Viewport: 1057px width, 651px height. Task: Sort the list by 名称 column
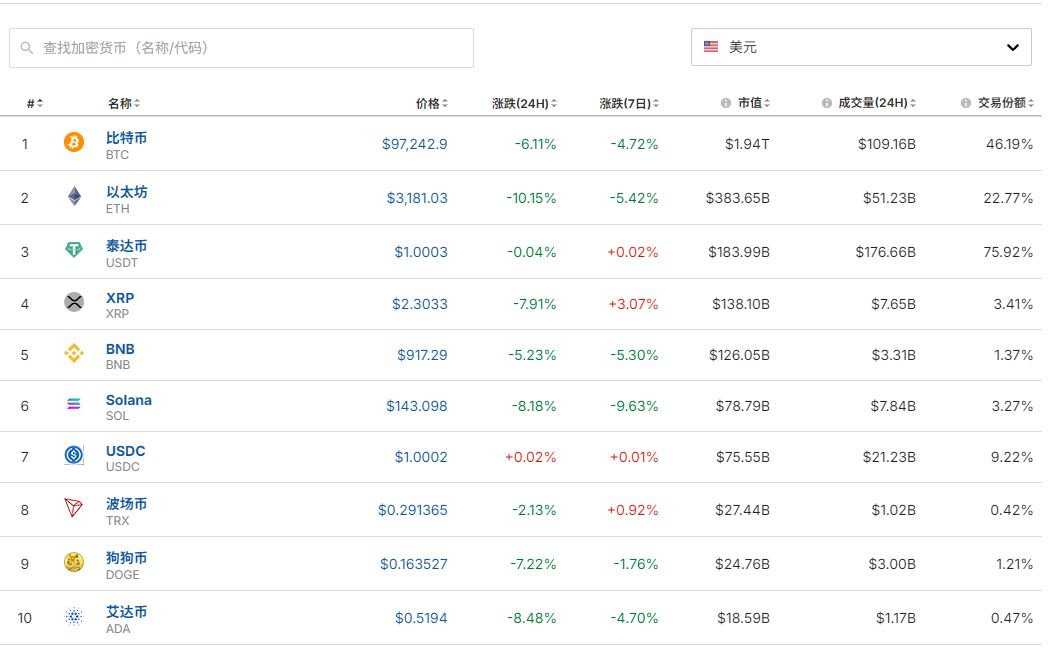pos(120,104)
